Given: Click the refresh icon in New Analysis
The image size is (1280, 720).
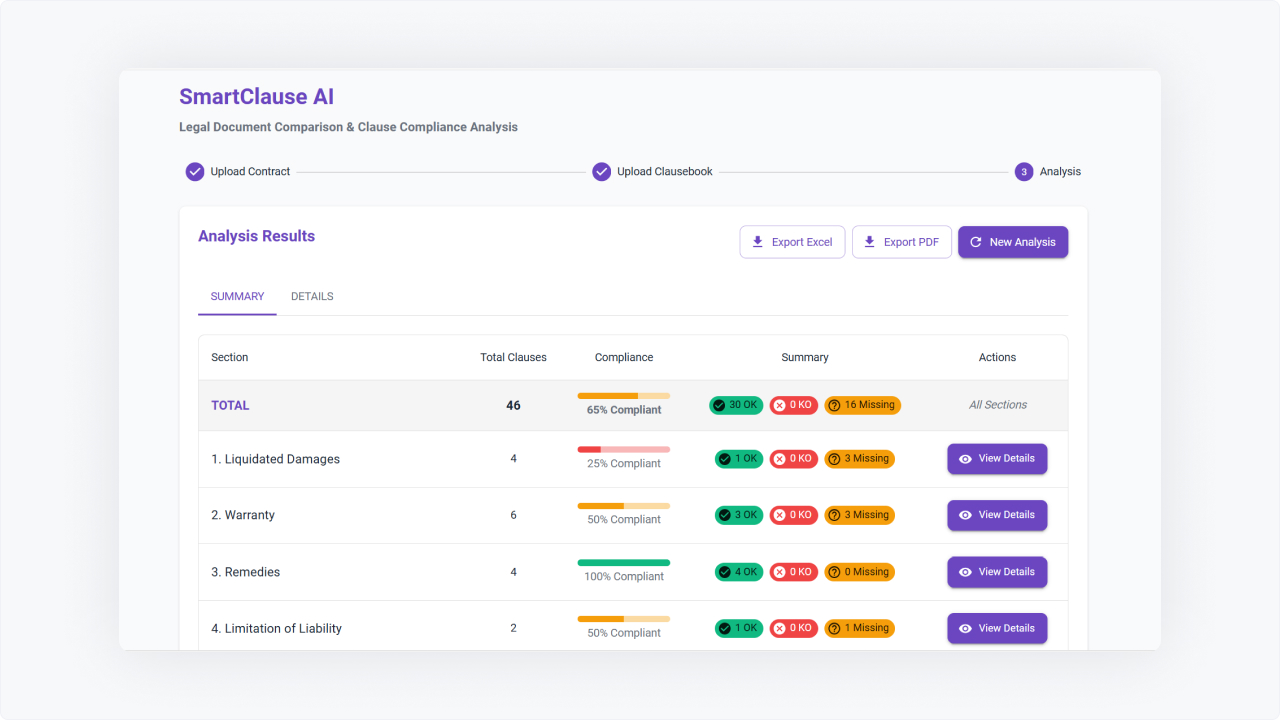Looking at the screenshot, I should point(976,242).
